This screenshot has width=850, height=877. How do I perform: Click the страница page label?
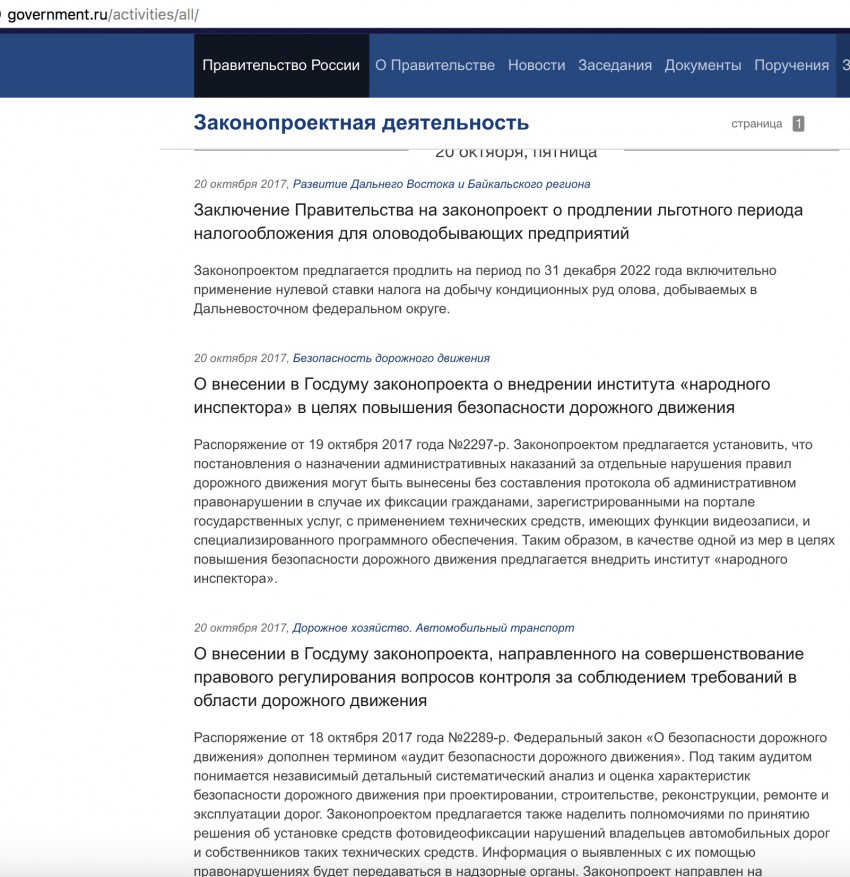pyautogui.click(x=756, y=124)
